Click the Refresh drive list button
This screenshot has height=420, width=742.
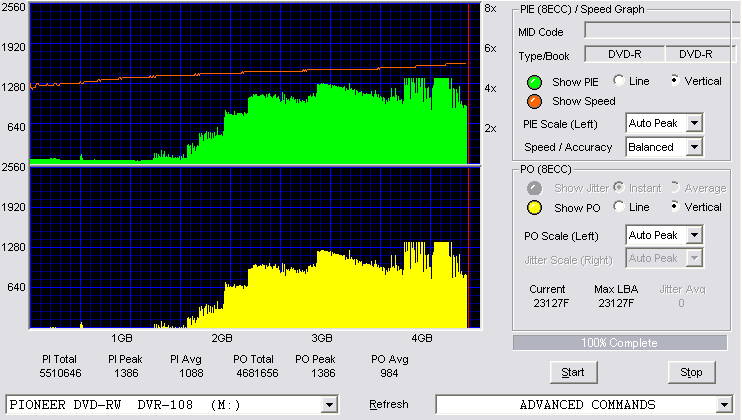pyautogui.click(x=389, y=404)
